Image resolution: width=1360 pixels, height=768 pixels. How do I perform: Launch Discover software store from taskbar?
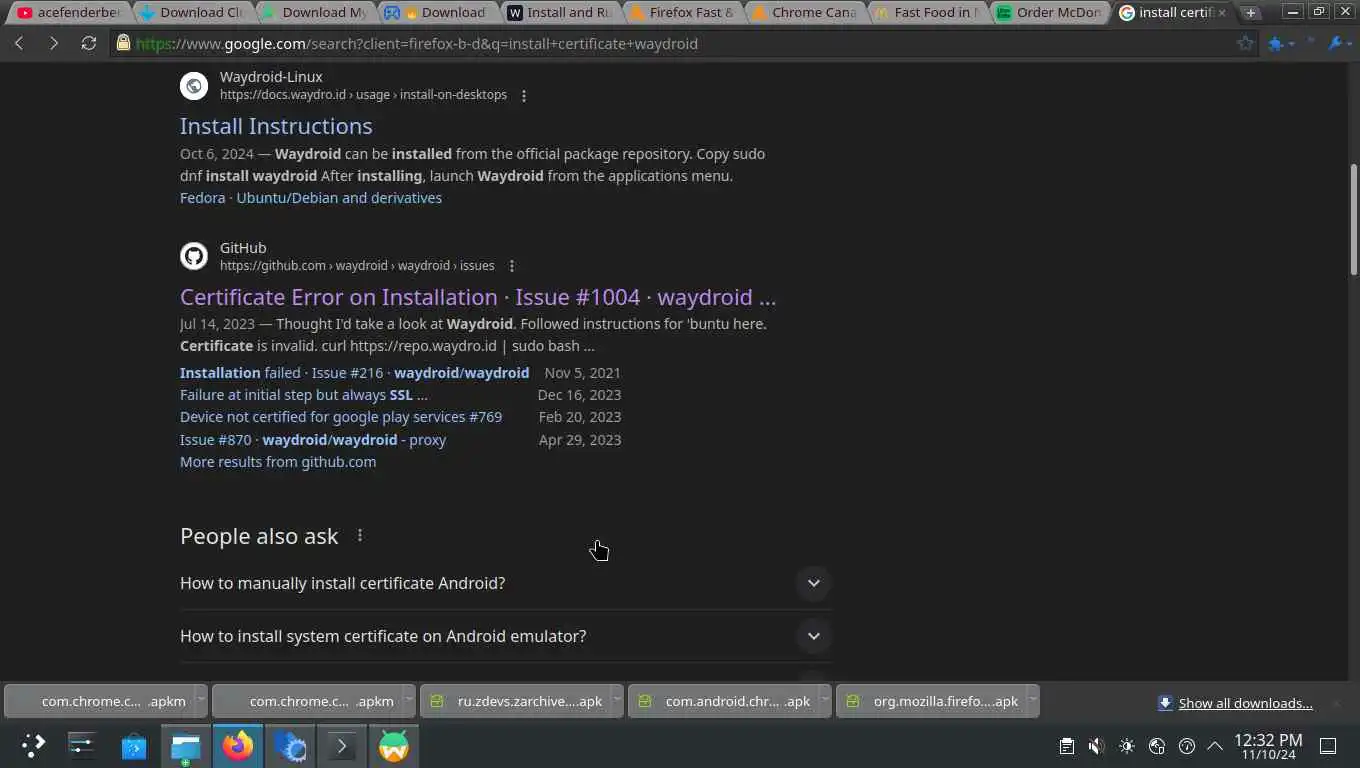134,745
